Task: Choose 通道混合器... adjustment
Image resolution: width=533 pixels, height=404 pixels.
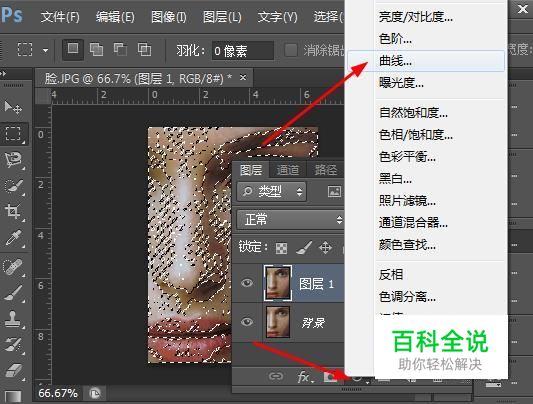Action: pyautogui.click(x=413, y=223)
